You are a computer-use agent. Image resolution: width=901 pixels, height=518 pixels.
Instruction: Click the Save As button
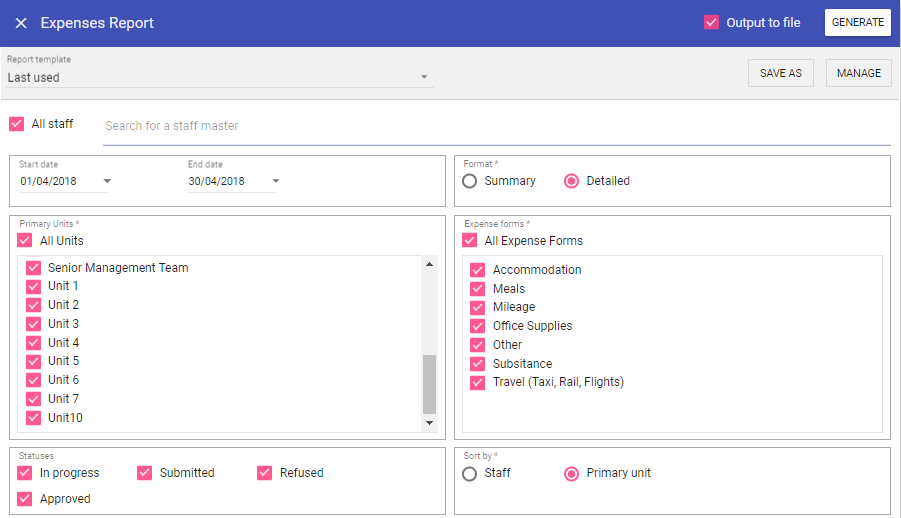pos(780,73)
